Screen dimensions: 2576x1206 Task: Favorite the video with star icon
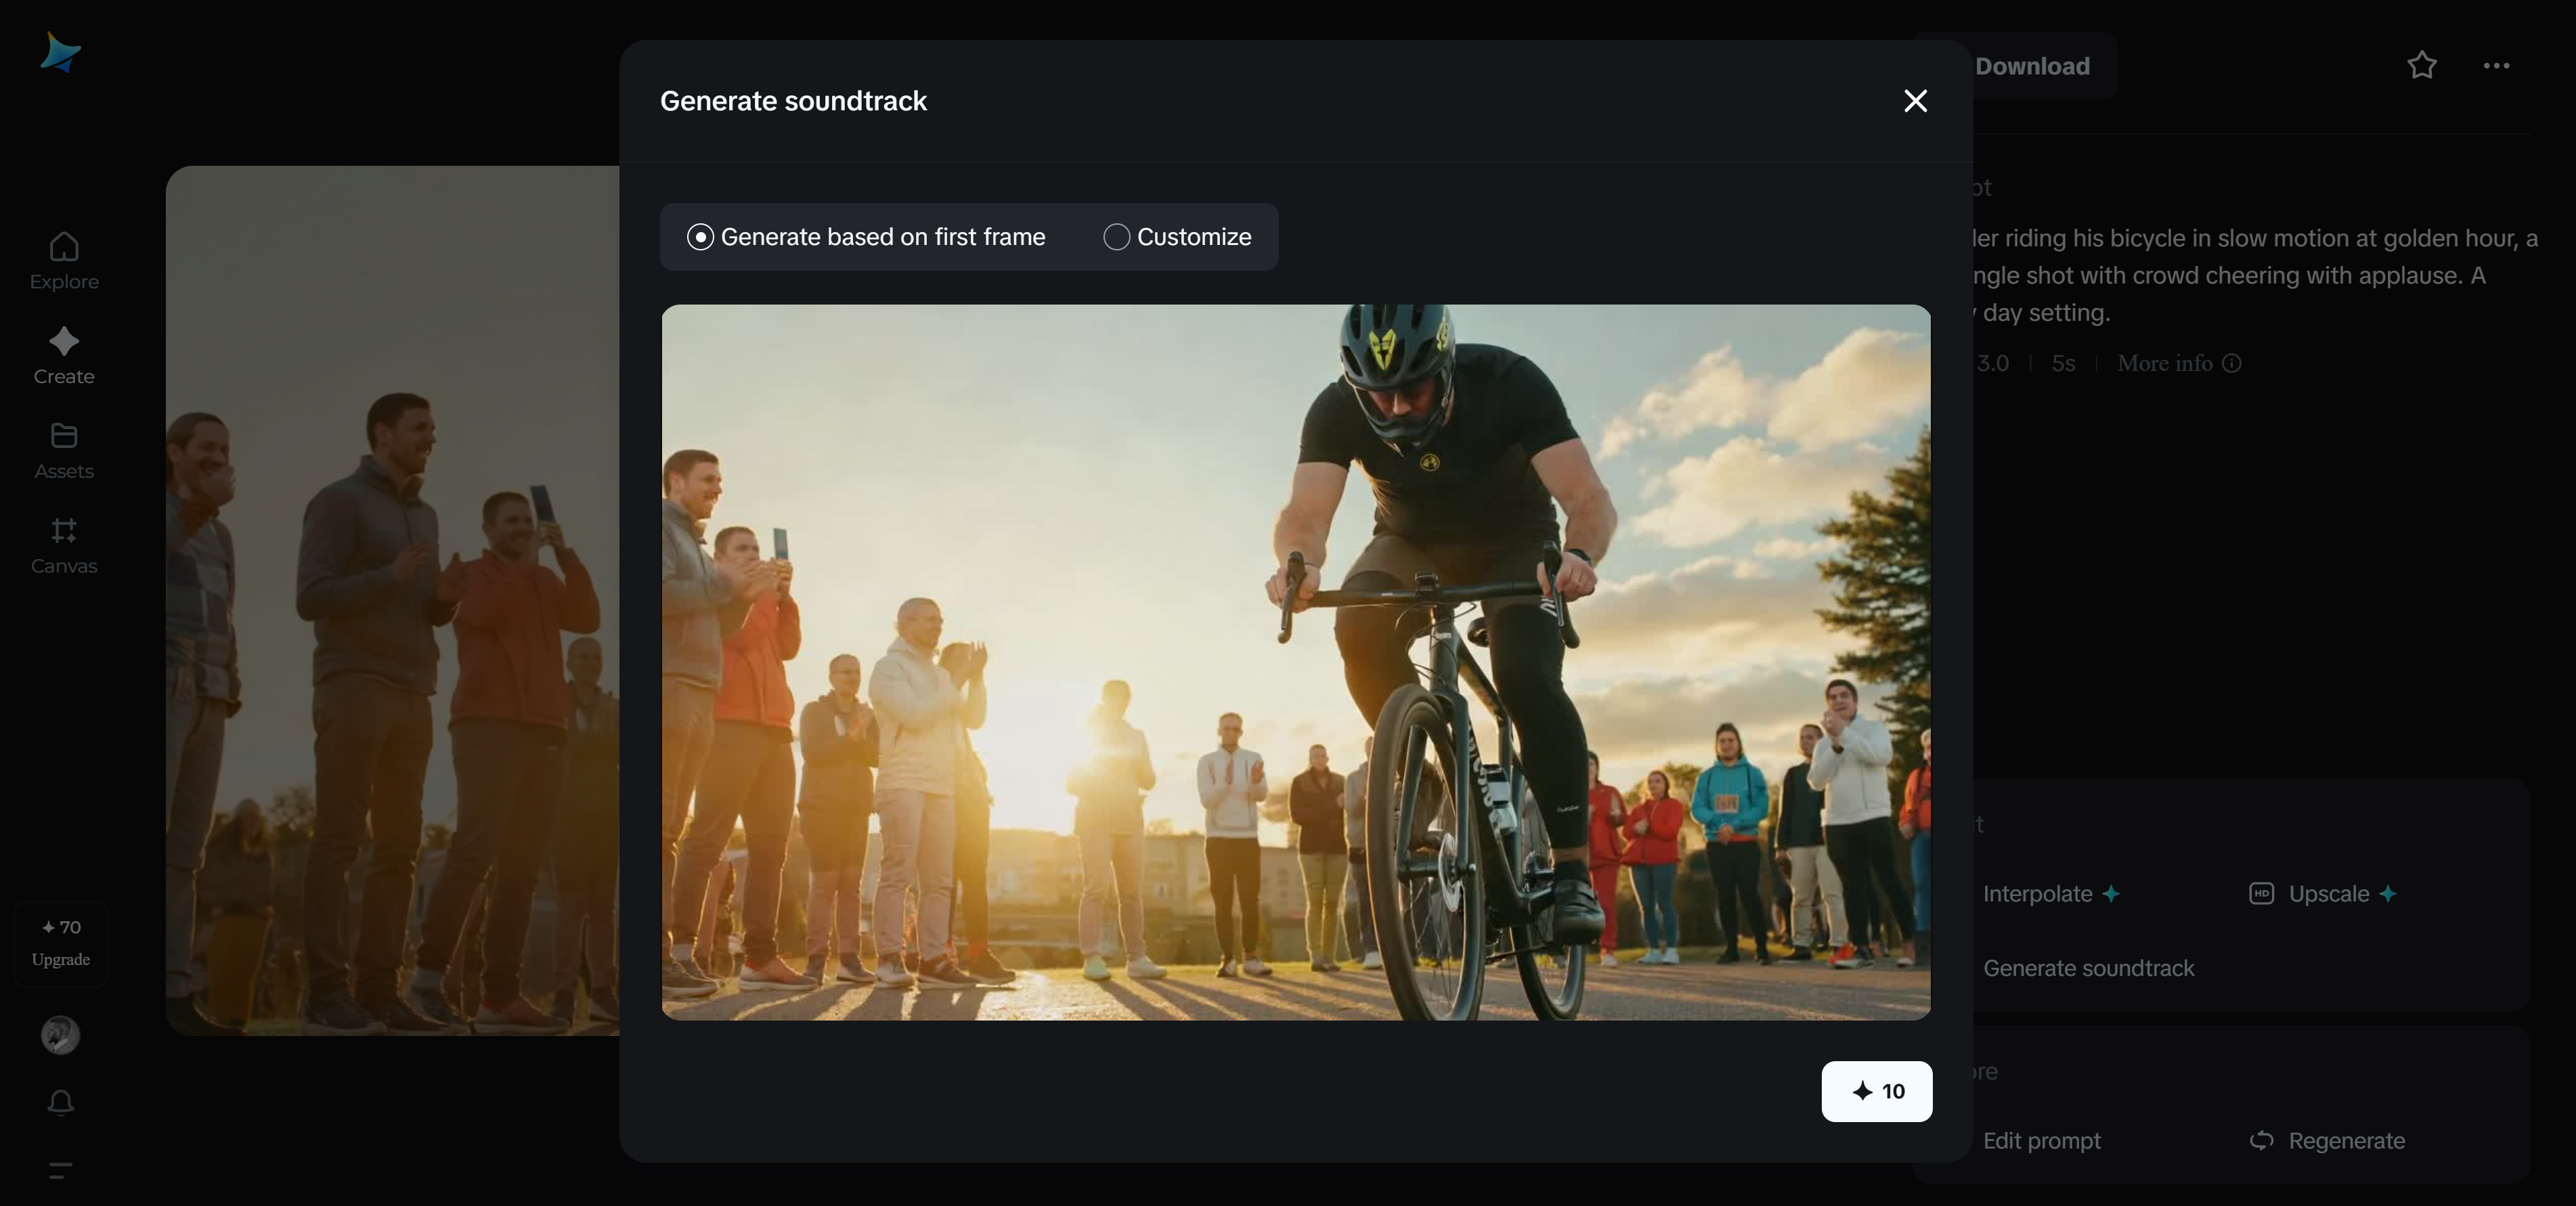(2421, 66)
